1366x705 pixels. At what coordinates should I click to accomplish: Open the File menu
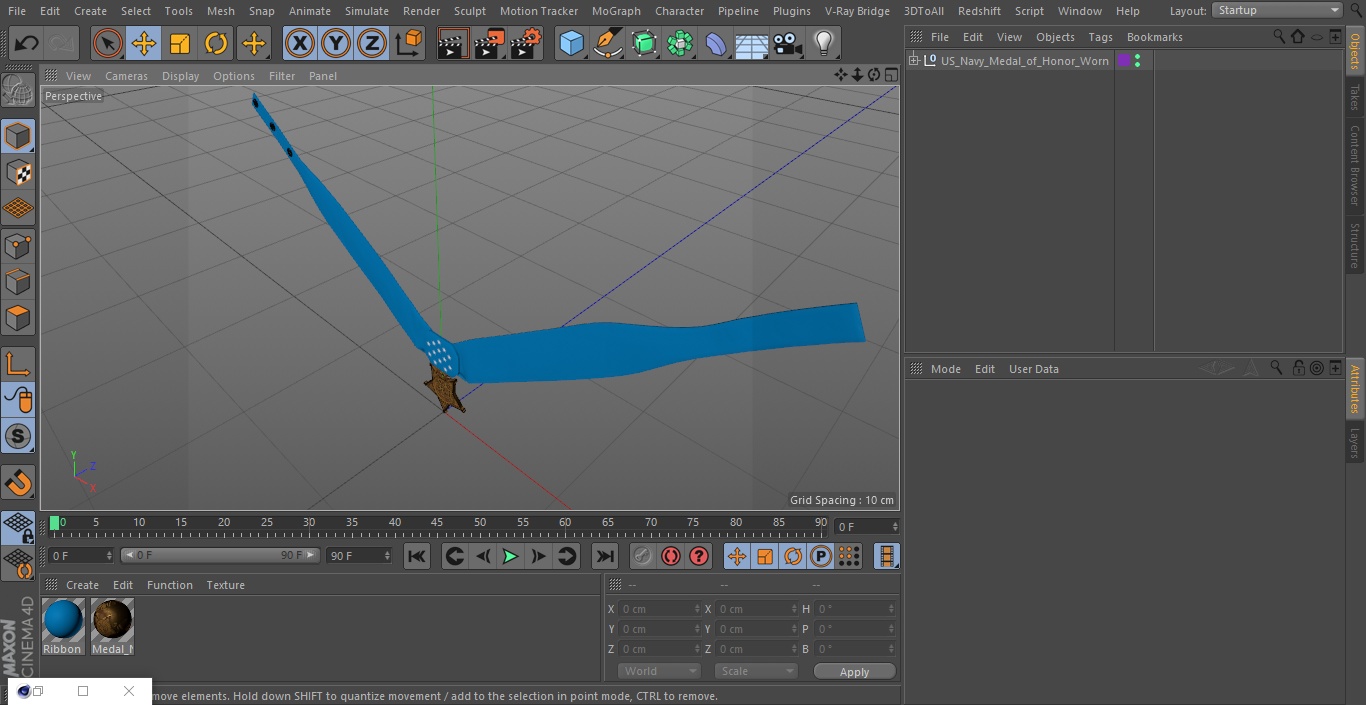pos(17,11)
